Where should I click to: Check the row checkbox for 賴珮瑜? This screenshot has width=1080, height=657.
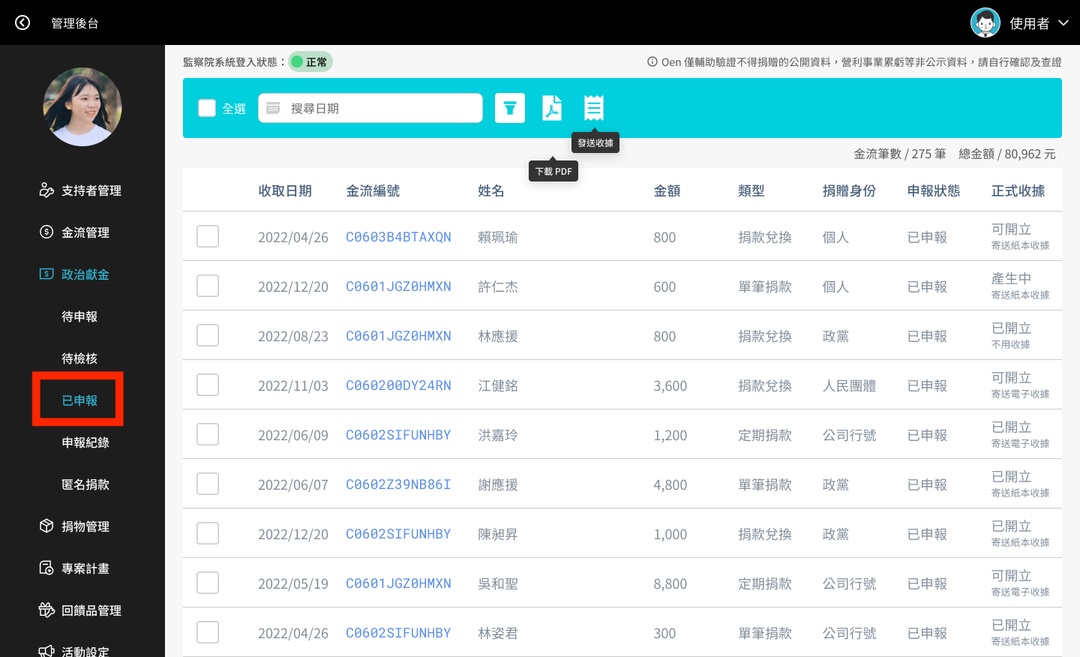point(207,236)
